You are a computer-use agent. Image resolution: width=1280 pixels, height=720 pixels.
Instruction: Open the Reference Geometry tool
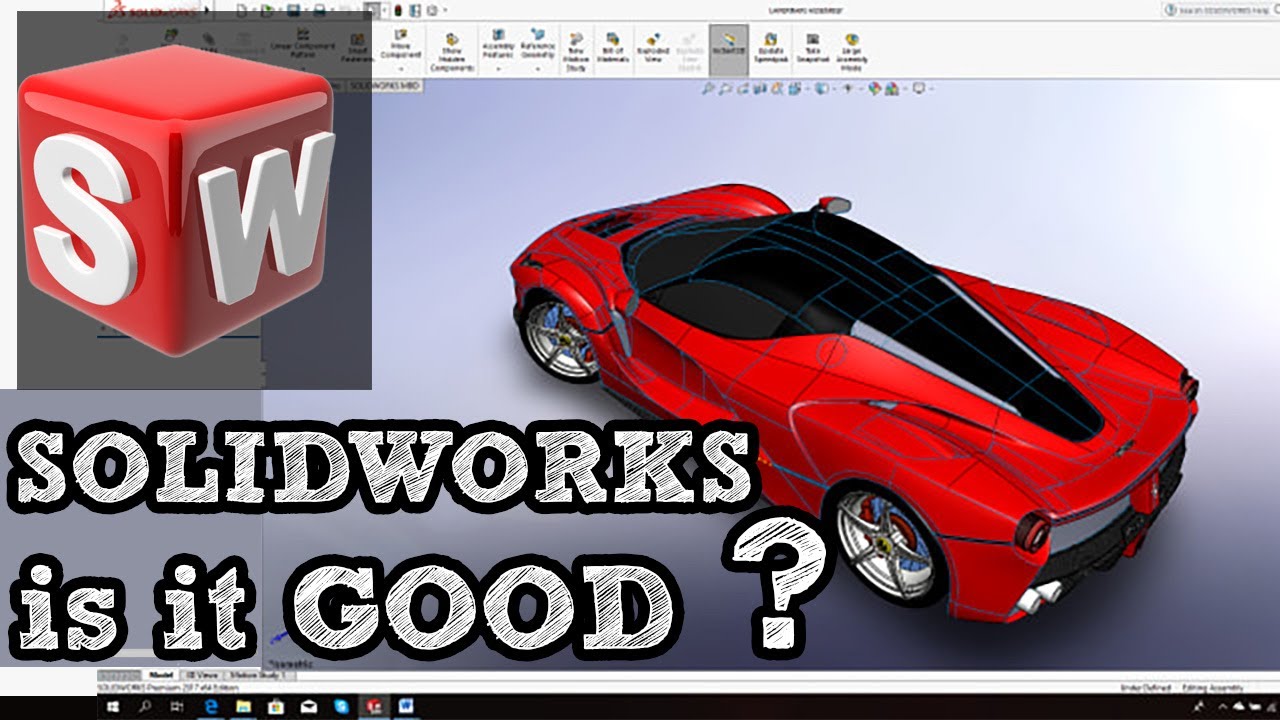tap(537, 46)
